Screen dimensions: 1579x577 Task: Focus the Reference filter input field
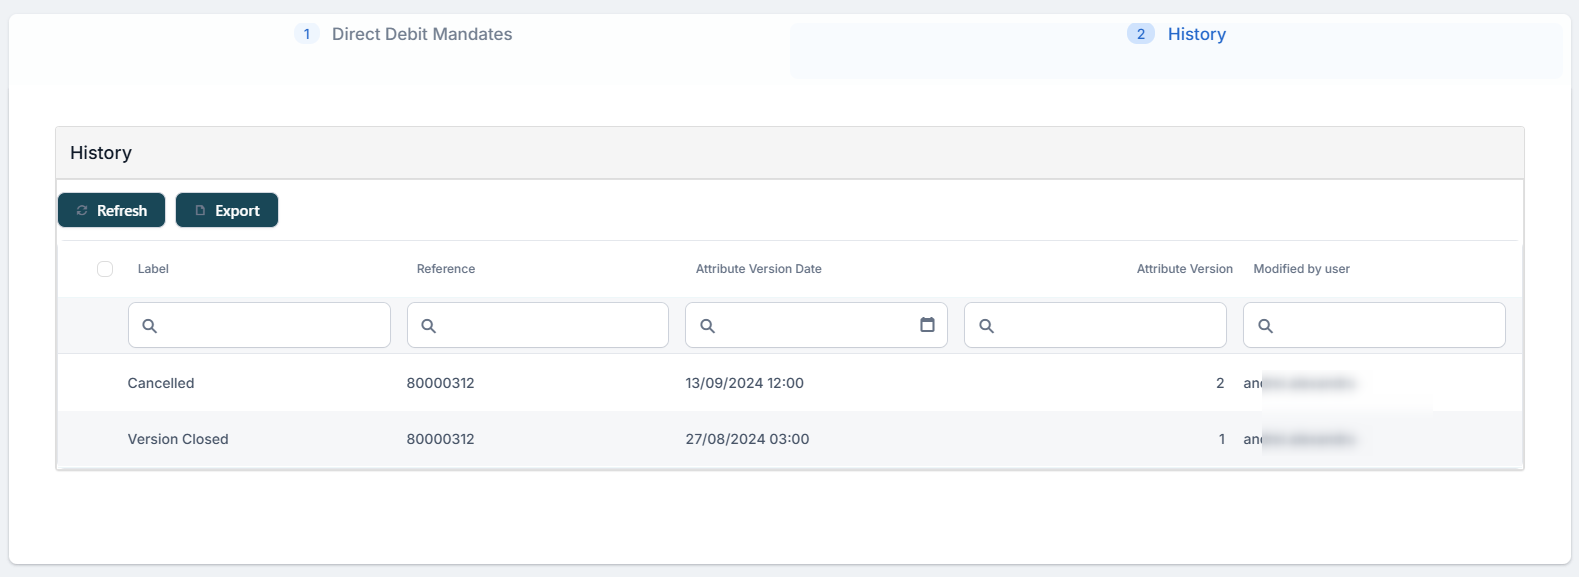[548, 326]
